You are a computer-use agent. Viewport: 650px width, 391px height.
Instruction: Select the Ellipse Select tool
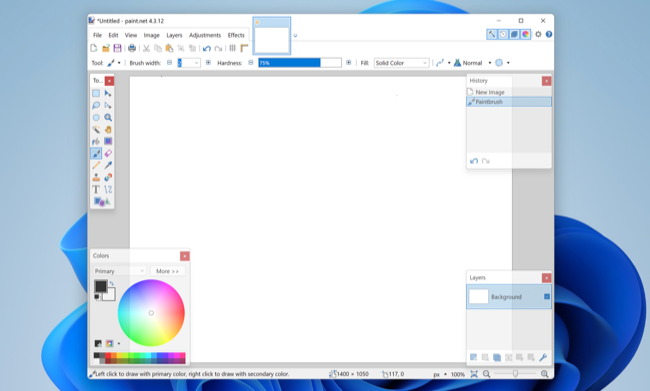[x=96, y=117]
